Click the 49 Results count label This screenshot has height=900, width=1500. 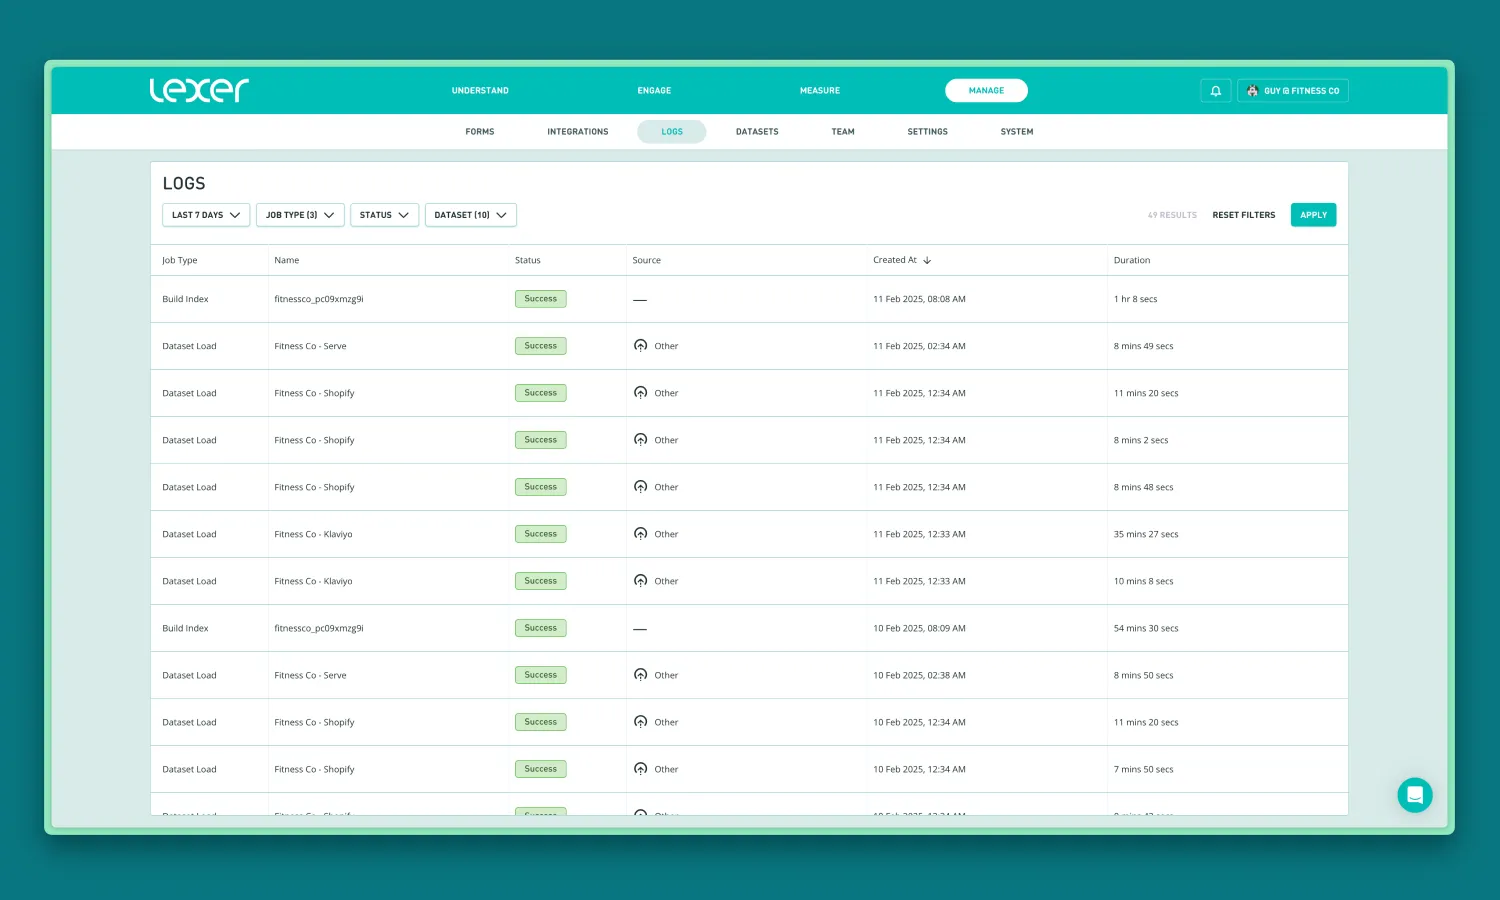1172,215
